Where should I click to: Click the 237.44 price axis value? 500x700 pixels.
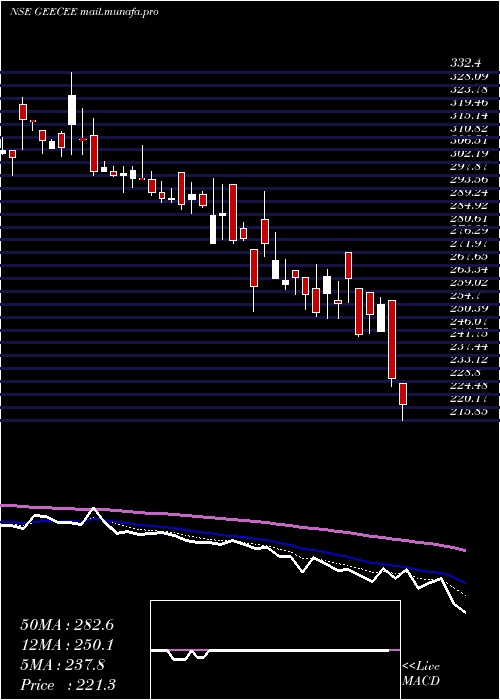click(x=468, y=347)
